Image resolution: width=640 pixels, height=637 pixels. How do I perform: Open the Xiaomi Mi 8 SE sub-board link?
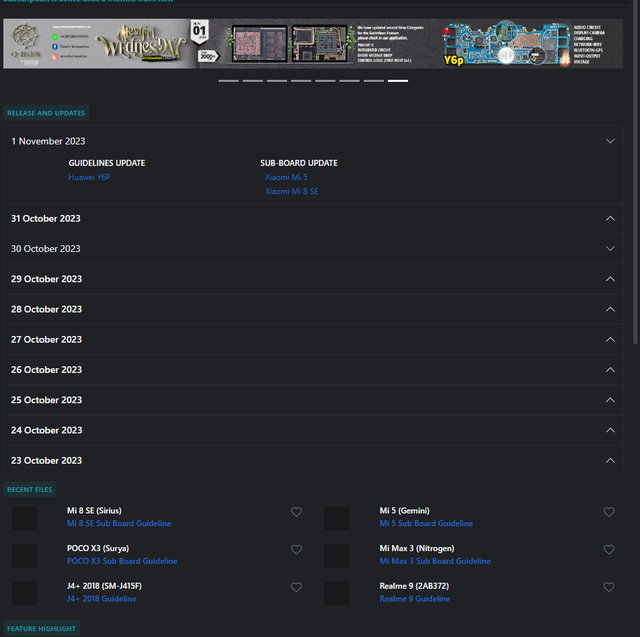[291, 191]
